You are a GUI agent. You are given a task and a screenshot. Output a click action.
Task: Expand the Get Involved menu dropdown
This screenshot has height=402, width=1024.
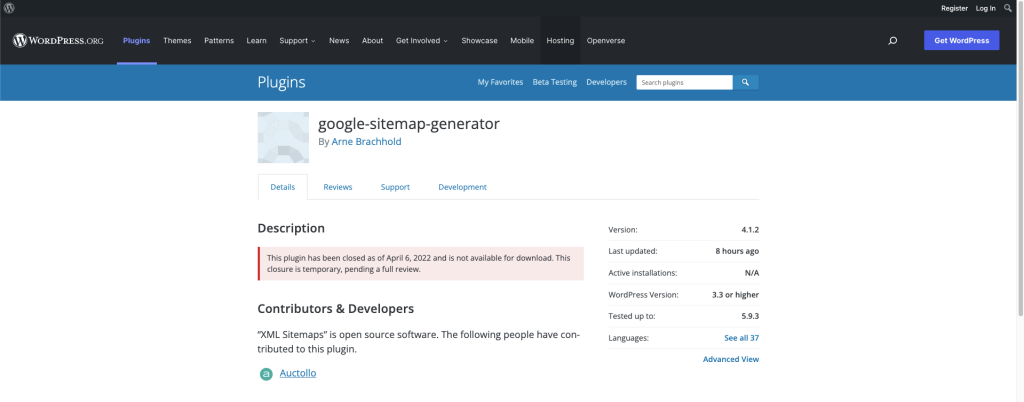point(422,40)
